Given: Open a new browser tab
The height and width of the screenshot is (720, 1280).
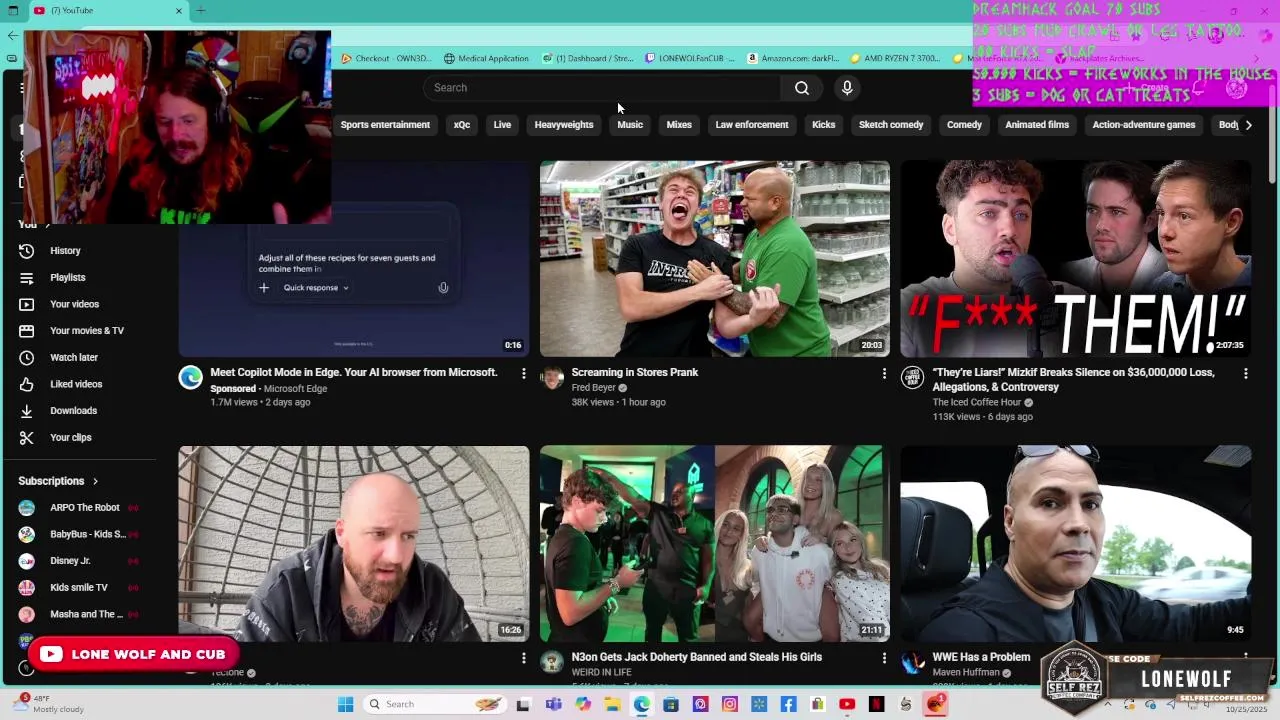Looking at the screenshot, I should pos(201,10).
